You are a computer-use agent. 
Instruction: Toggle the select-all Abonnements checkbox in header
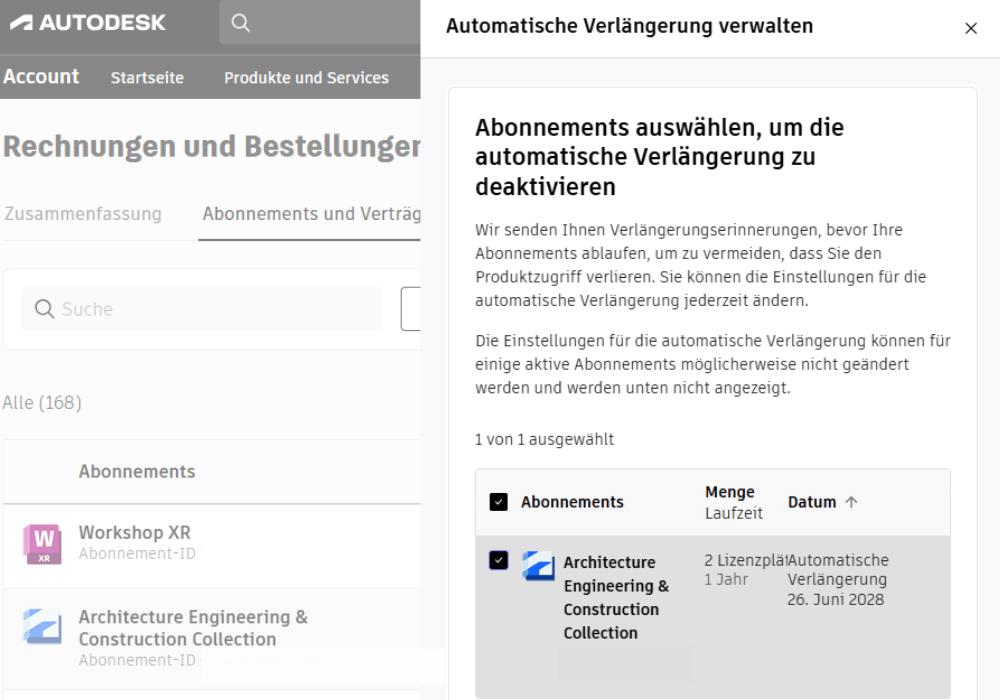point(499,502)
